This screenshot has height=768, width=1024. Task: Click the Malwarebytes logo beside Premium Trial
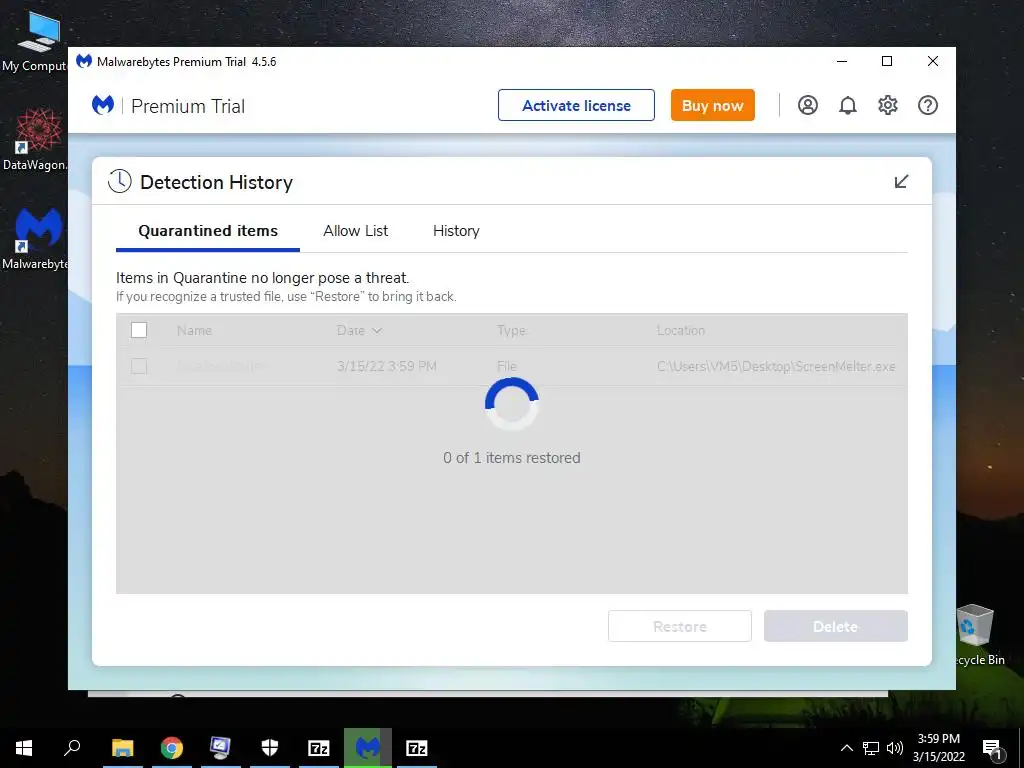click(x=103, y=105)
